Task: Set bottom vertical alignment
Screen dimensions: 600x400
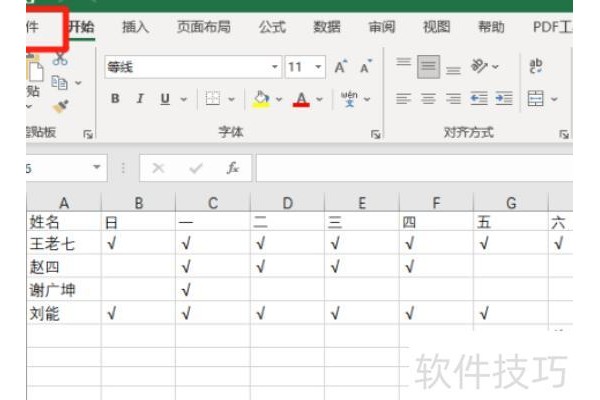Action: [x=453, y=70]
